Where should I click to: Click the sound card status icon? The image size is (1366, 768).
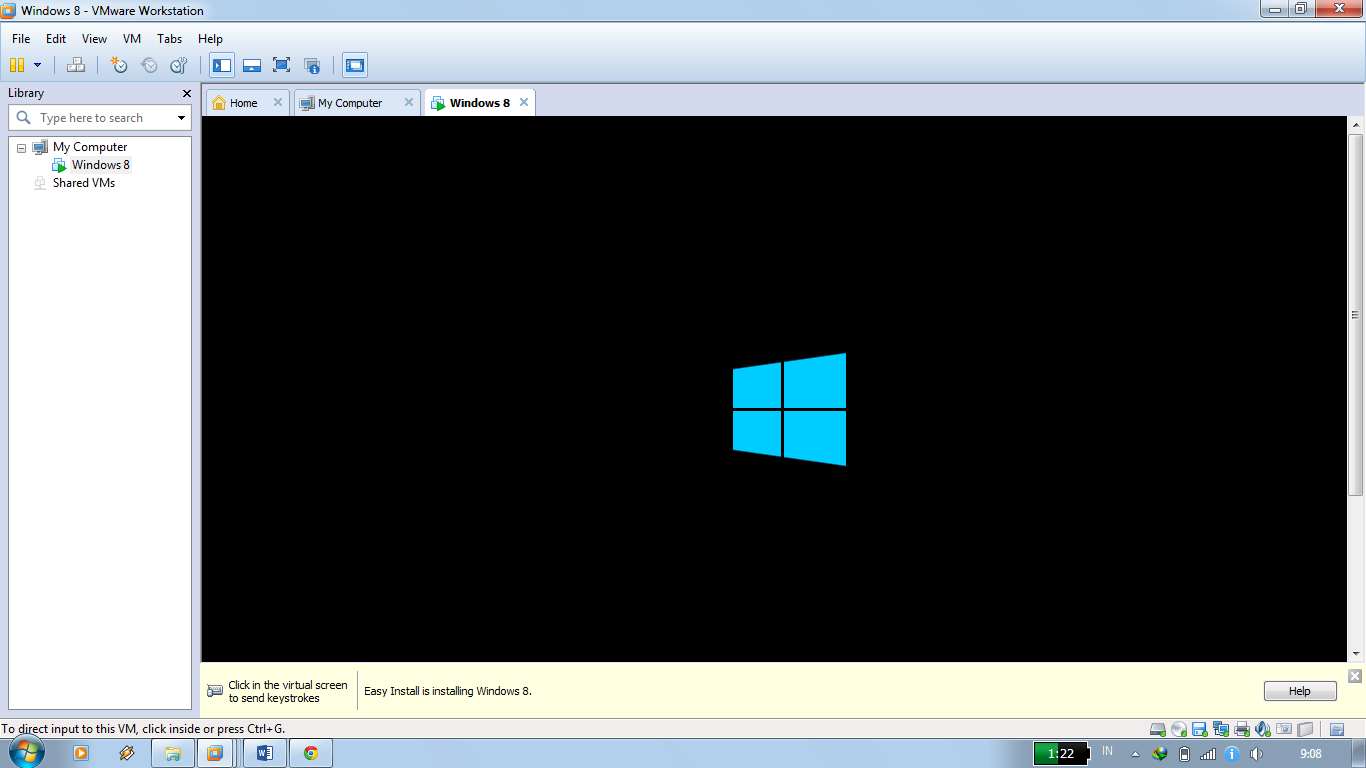coord(1263,729)
